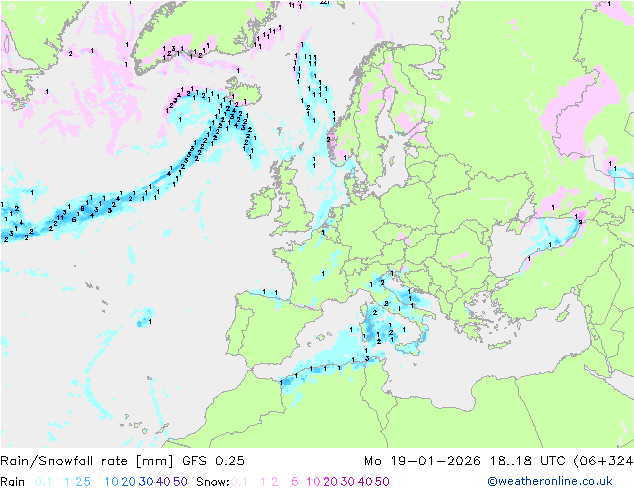The height and width of the screenshot is (490, 634).
Task: Click the 'GFS 0.25' model label
Action: [x=213, y=461]
